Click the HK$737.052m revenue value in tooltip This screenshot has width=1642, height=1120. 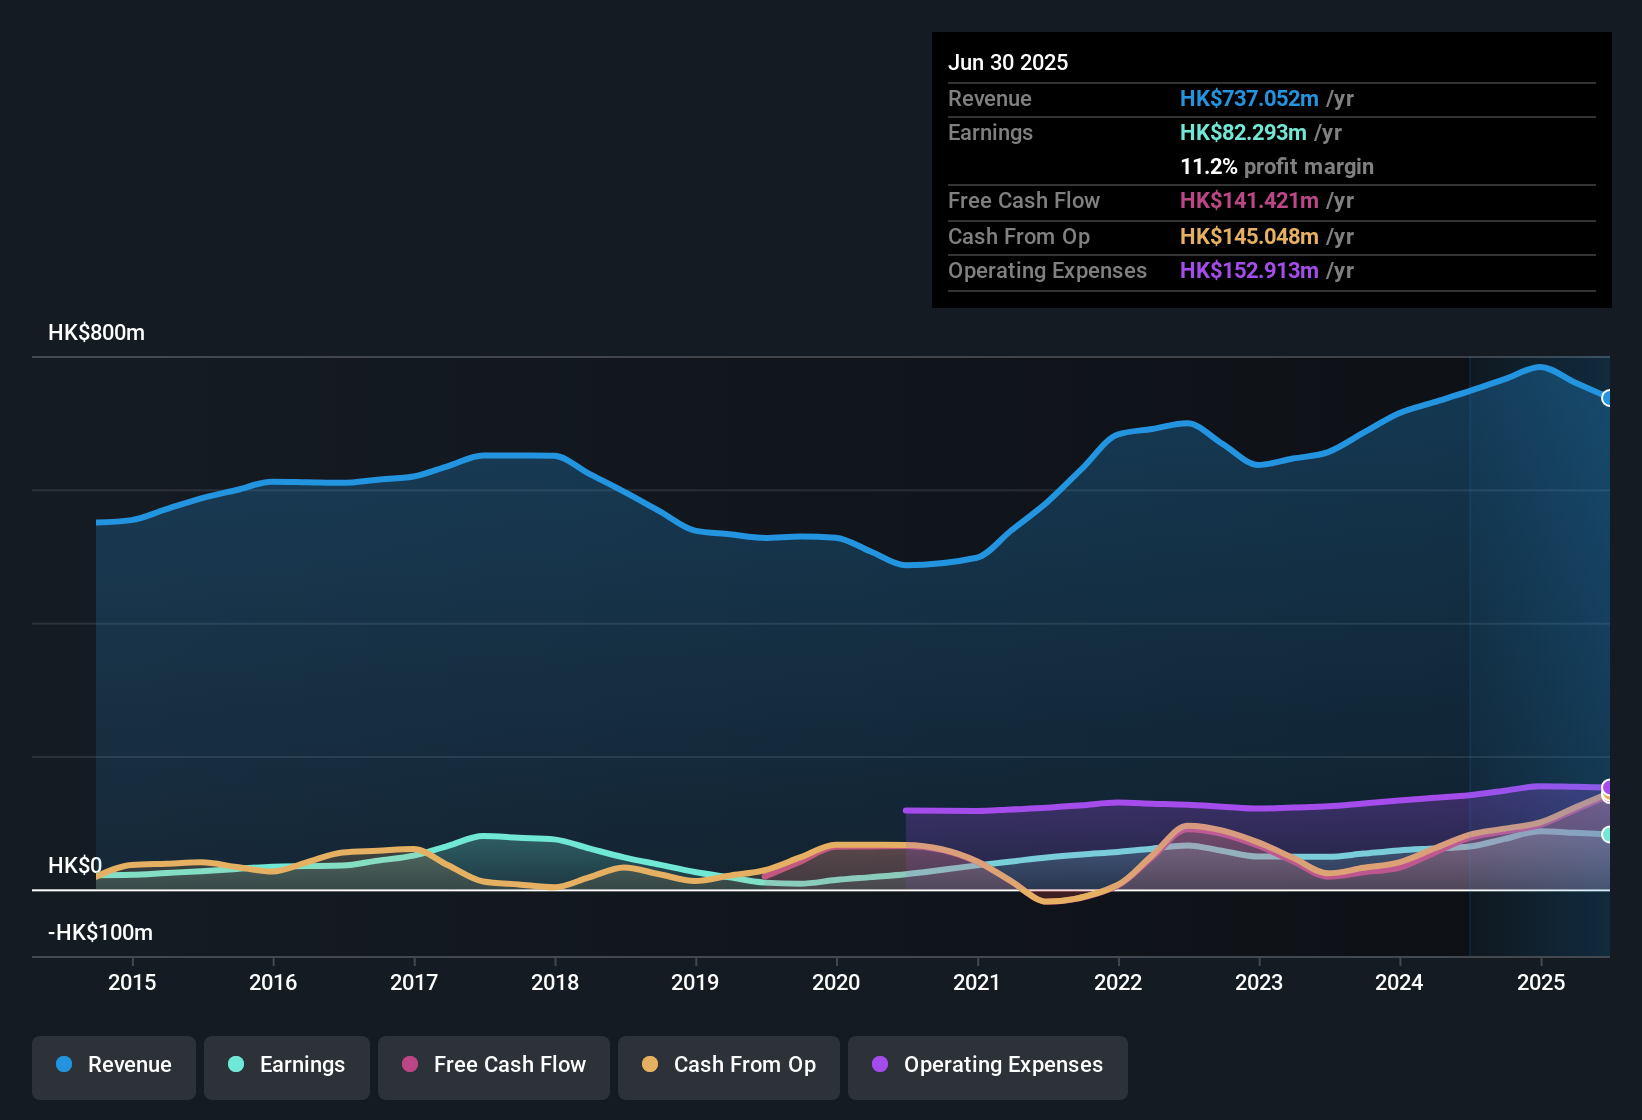click(x=1249, y=99)
